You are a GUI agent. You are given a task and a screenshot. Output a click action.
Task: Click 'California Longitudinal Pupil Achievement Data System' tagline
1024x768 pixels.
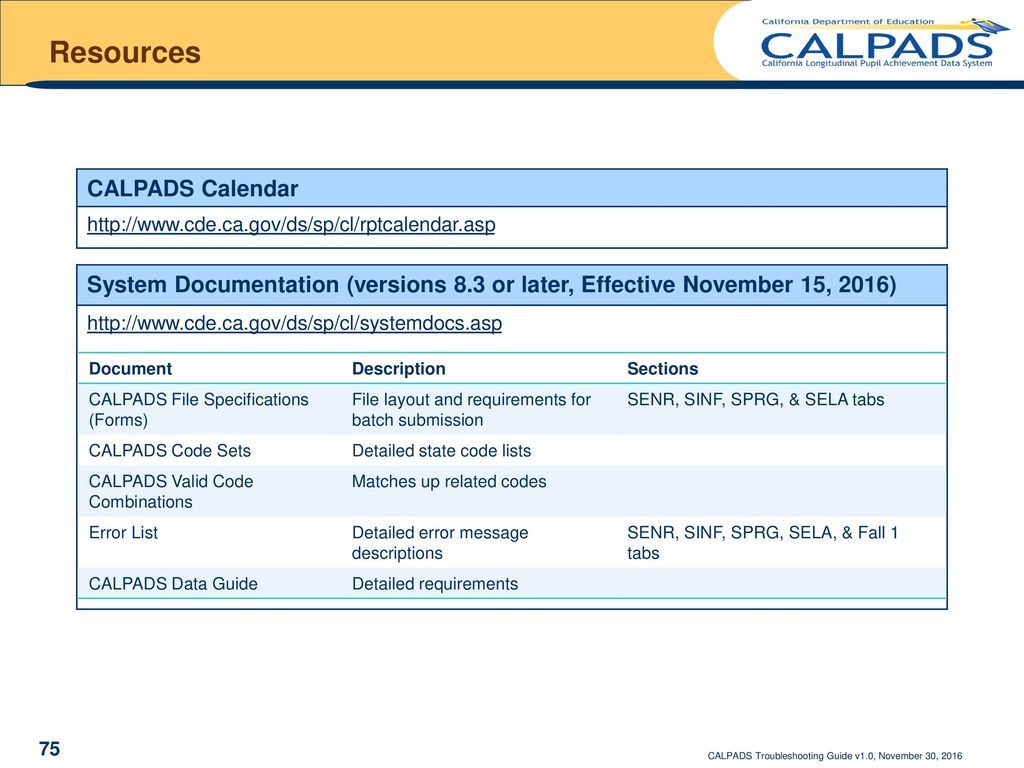876,64
